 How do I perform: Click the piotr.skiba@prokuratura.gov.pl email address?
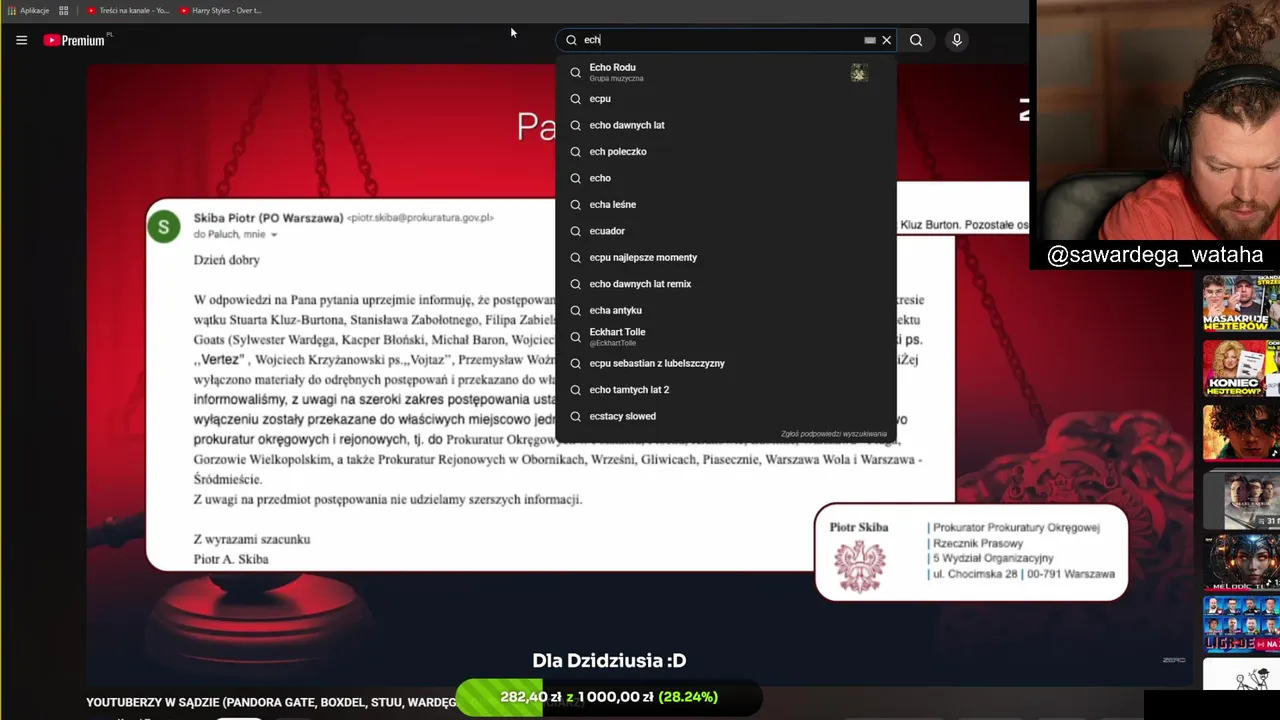(x=420, y=218)
